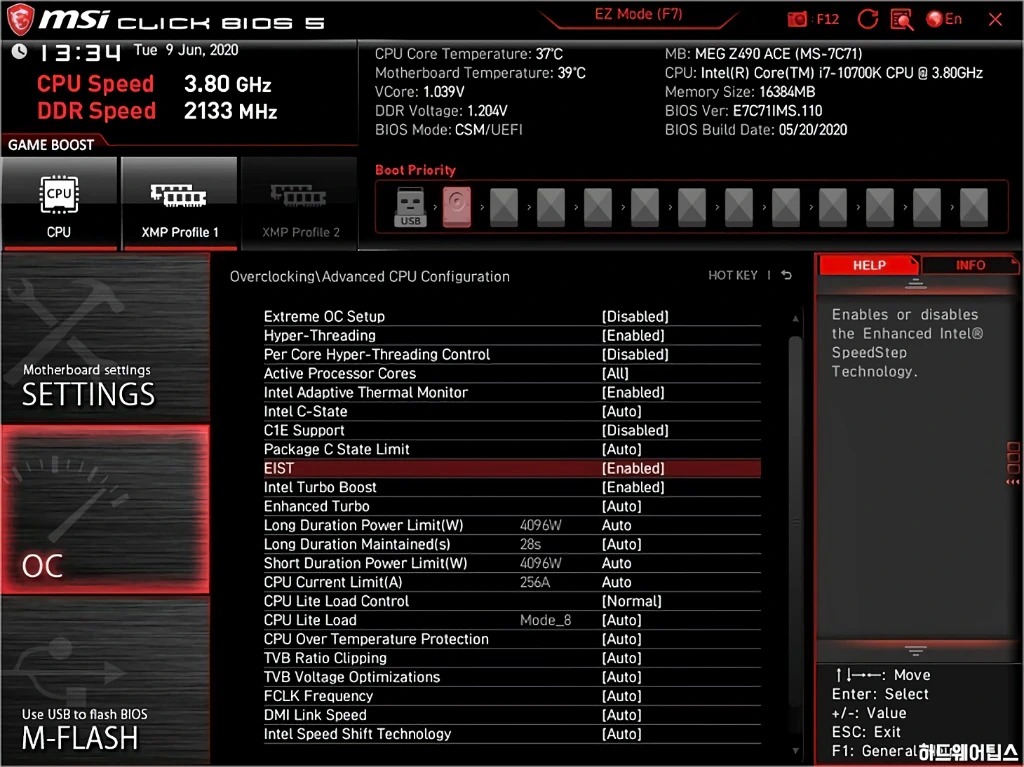Click the back arrow next to HOT KEY

click(x=786, y=275)
